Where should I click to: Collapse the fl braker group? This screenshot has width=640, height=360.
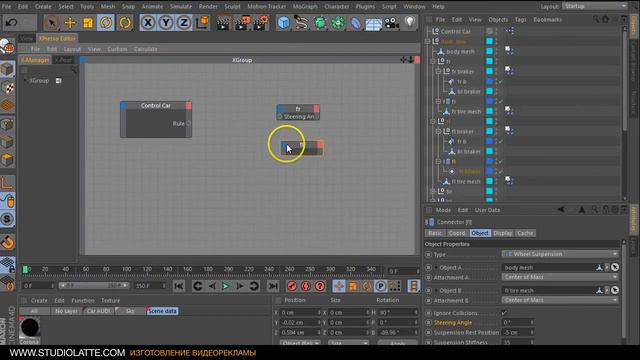coord(438,131)
